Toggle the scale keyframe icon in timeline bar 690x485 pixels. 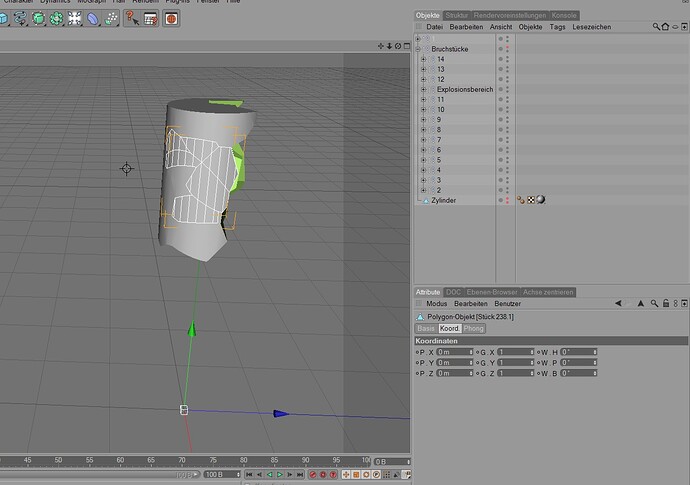pos(356,474)
